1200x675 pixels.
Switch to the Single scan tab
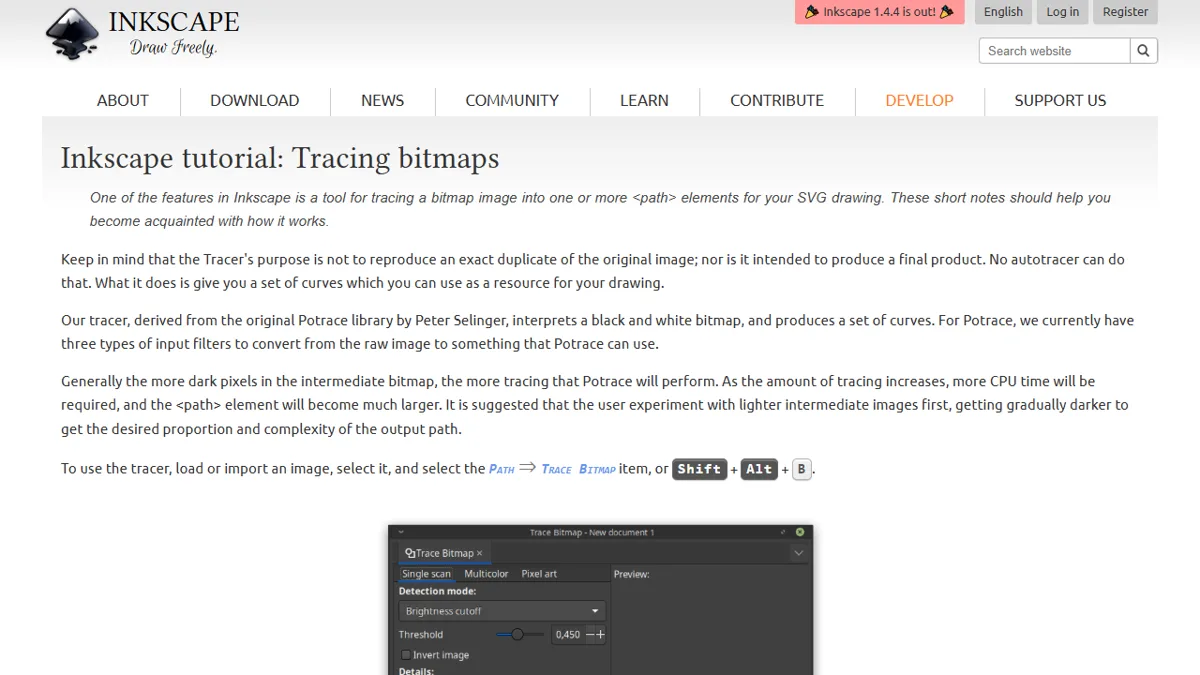426,574
